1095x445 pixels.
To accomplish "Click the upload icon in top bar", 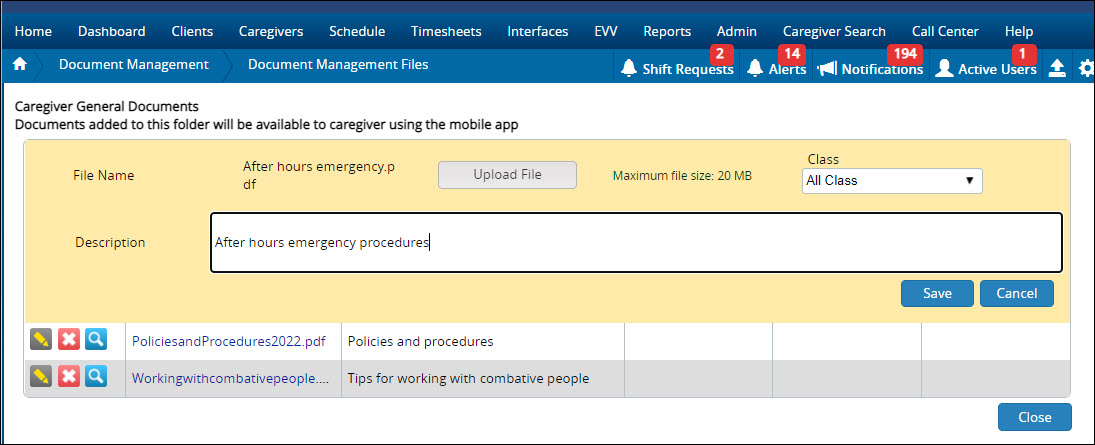I will [1057, 68].
